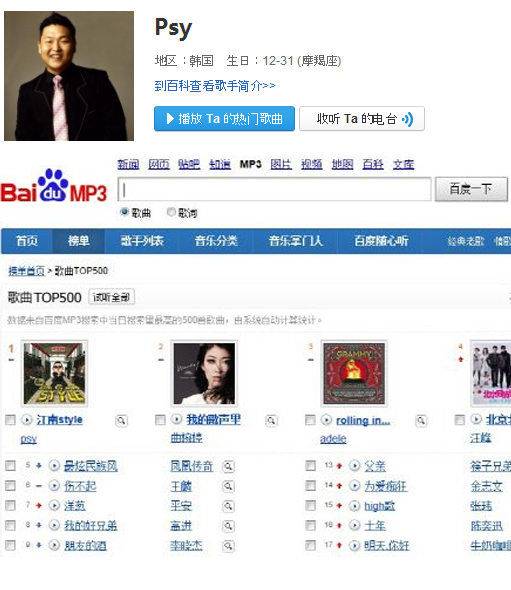Open 到百科查看歌手简介 link
The width and height of the screenshot is (511, 590).
(x=215, y=86)
